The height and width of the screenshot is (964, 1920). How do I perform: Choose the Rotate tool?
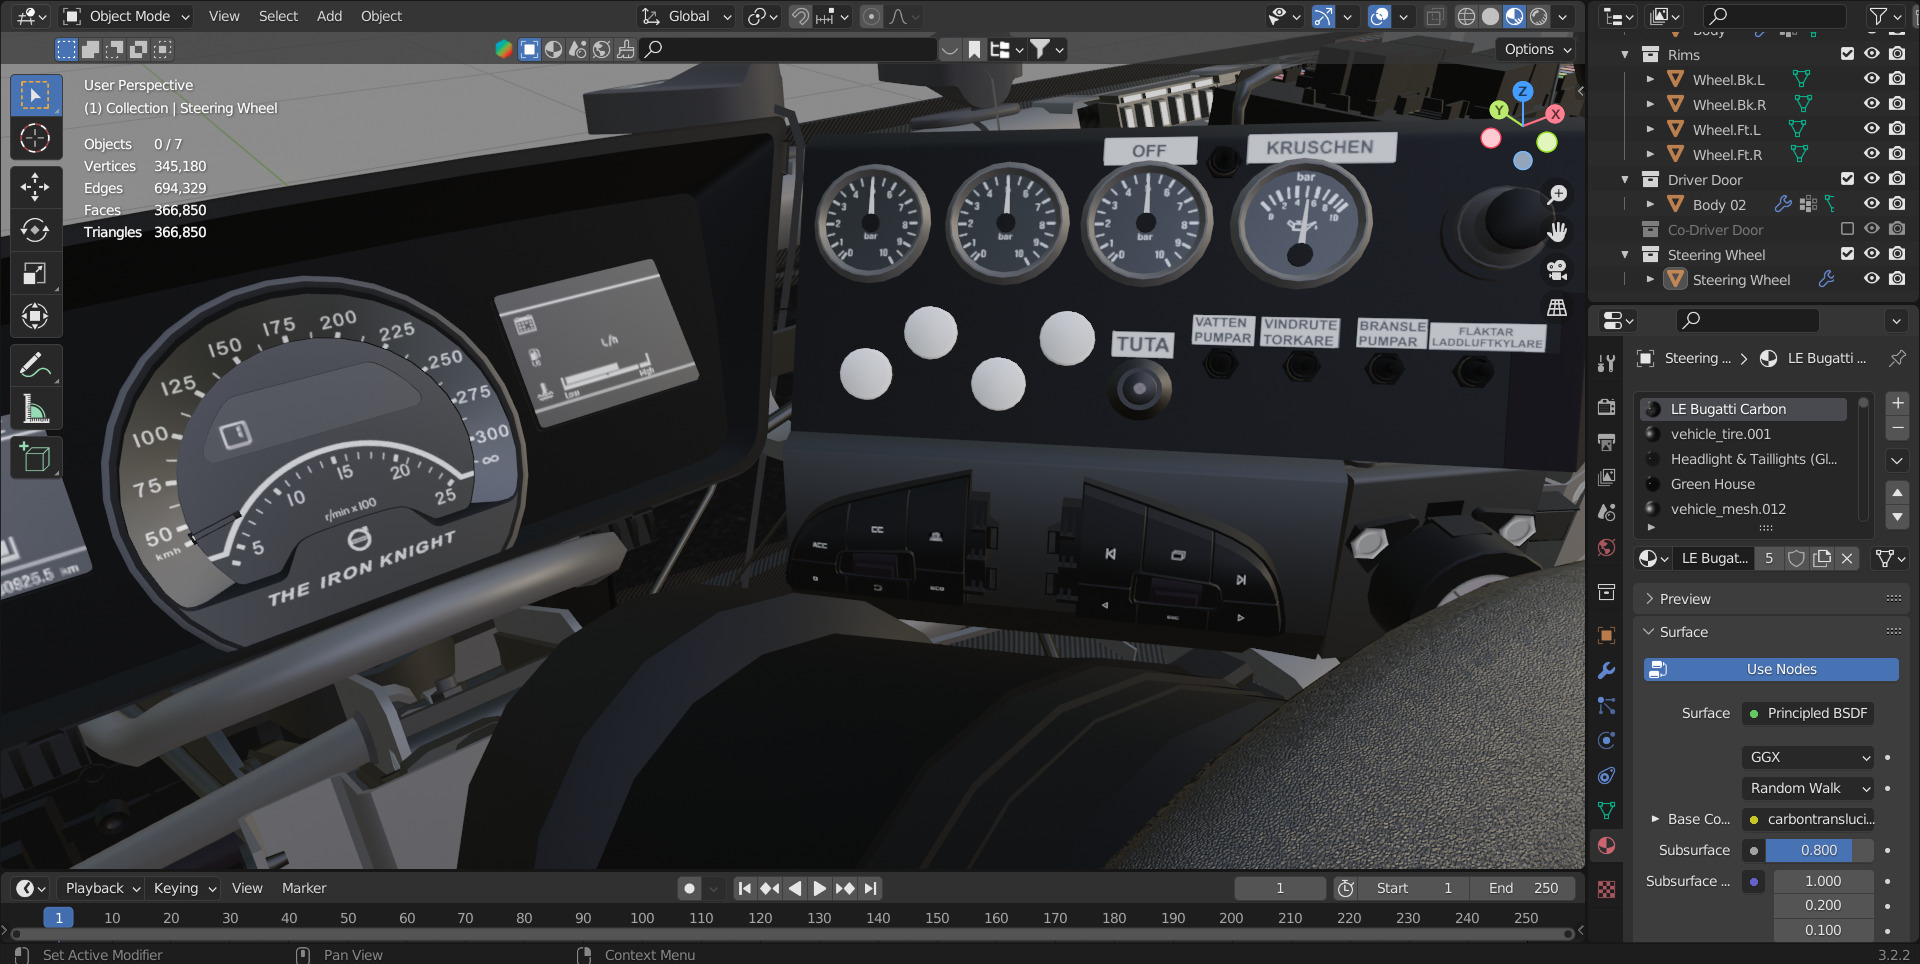coord(35,230)
